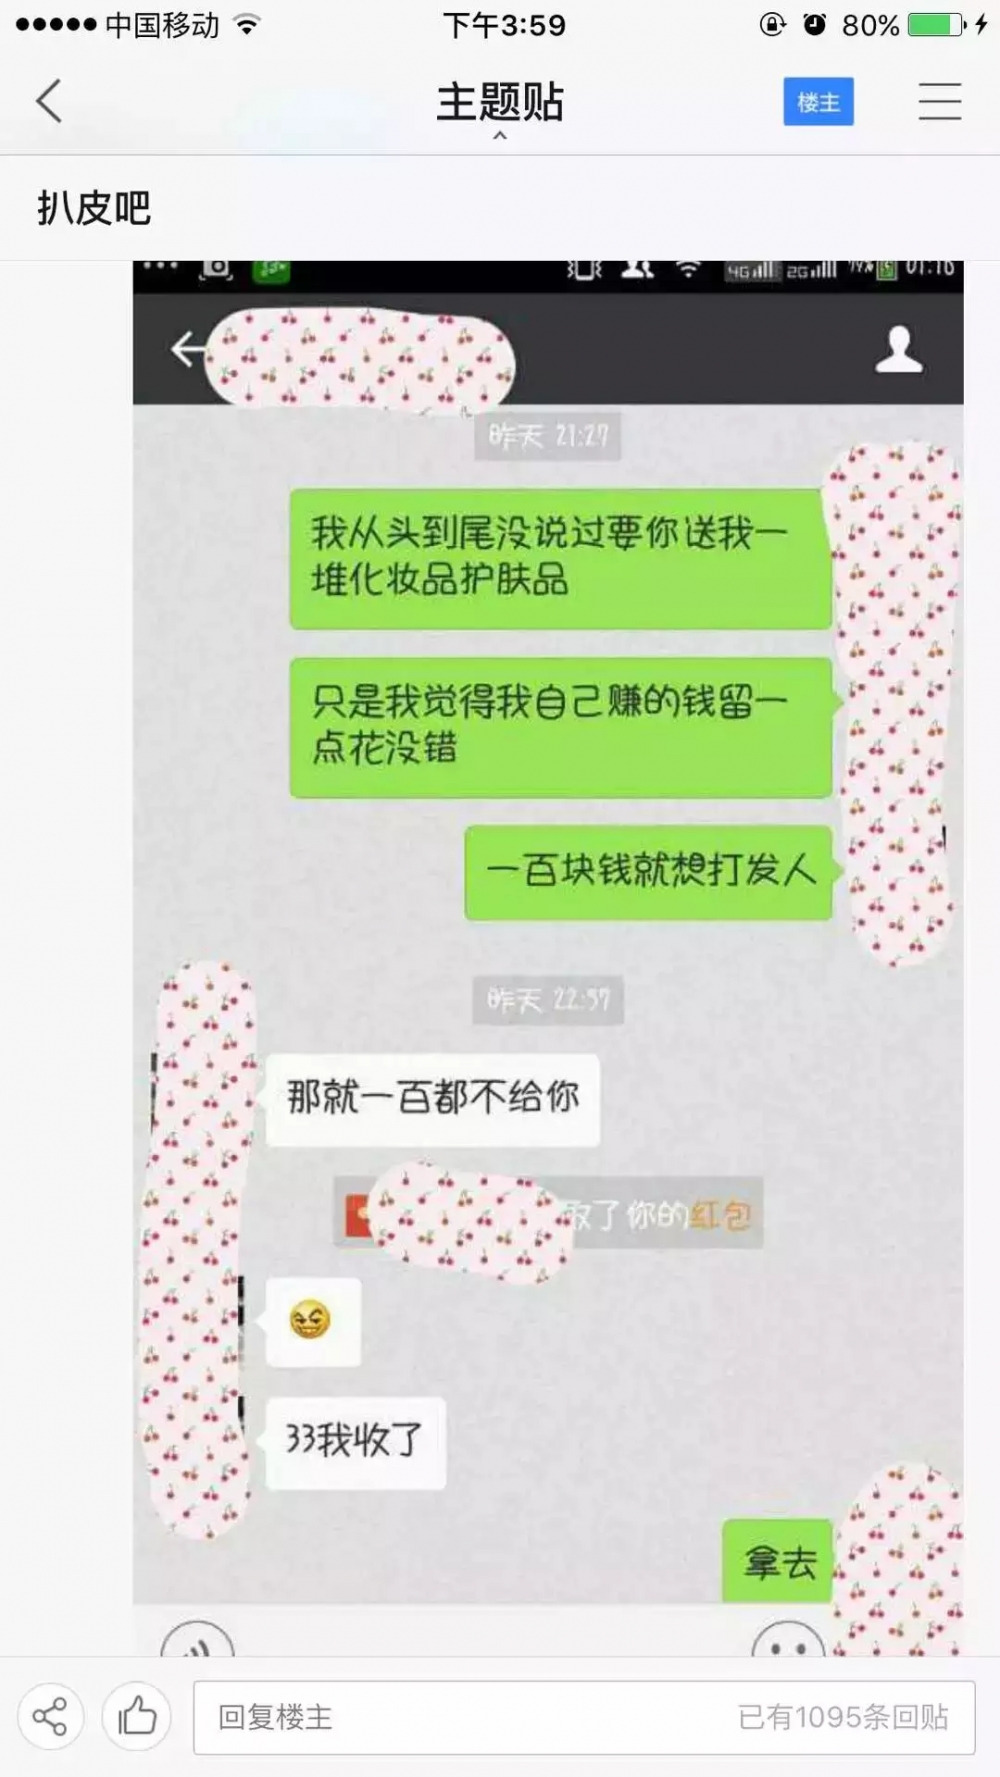The image size is (1000, 1777).
Task: Tap the white back arrow in chat screenshot
Action: coord(187,349)
